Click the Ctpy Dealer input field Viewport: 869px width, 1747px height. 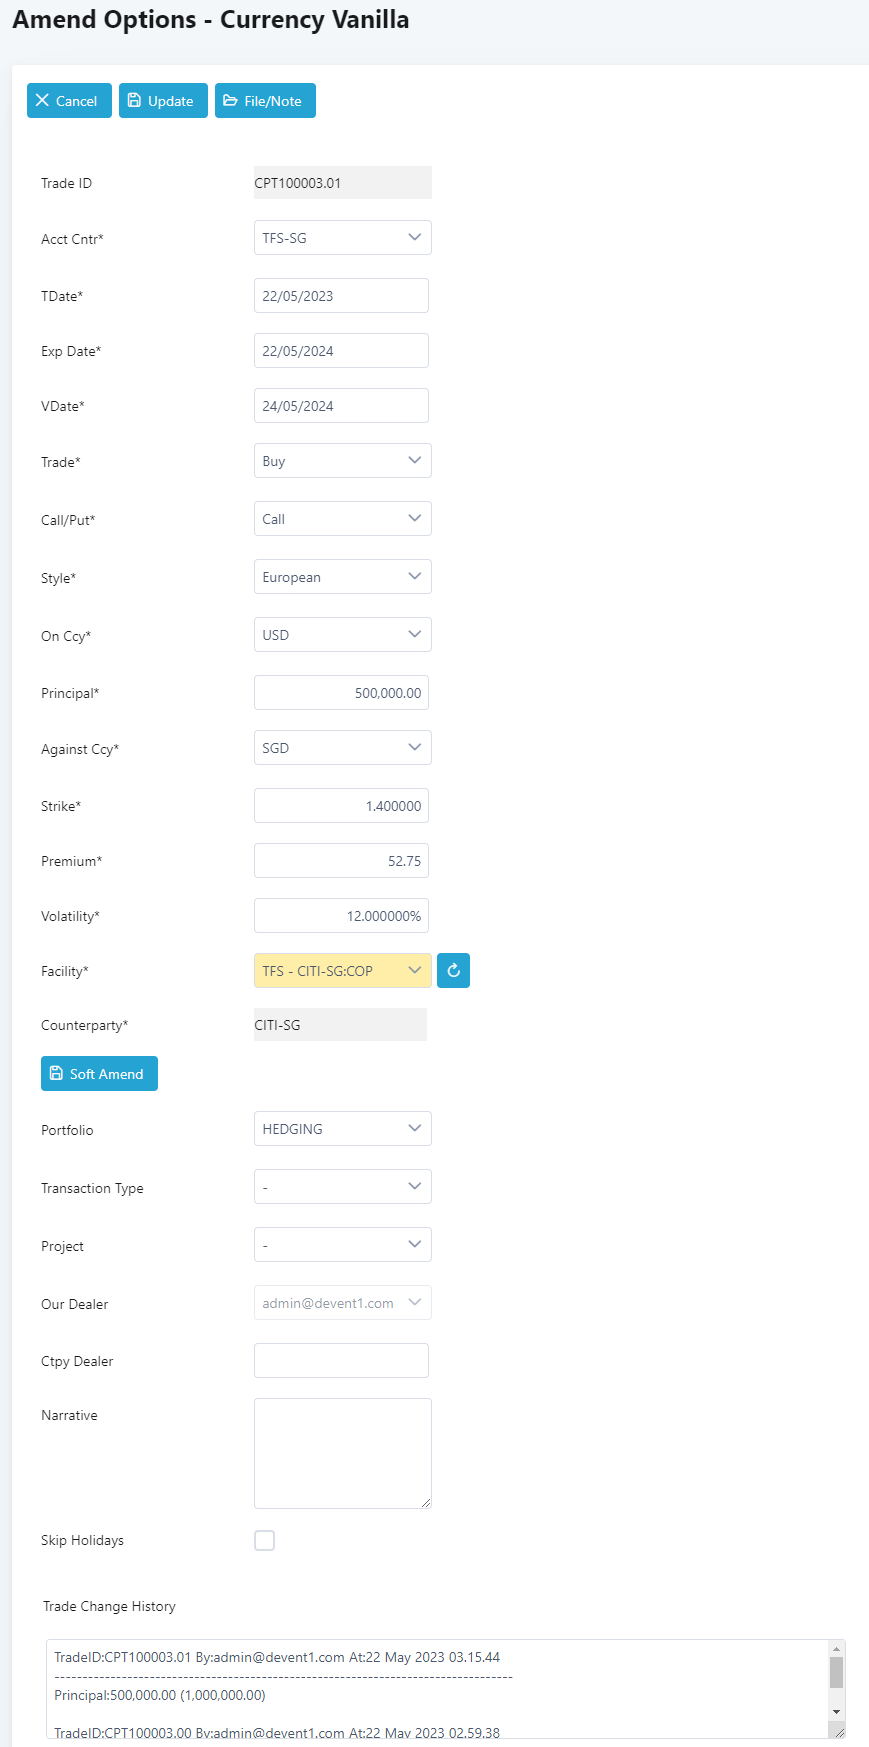point(341,1361)
